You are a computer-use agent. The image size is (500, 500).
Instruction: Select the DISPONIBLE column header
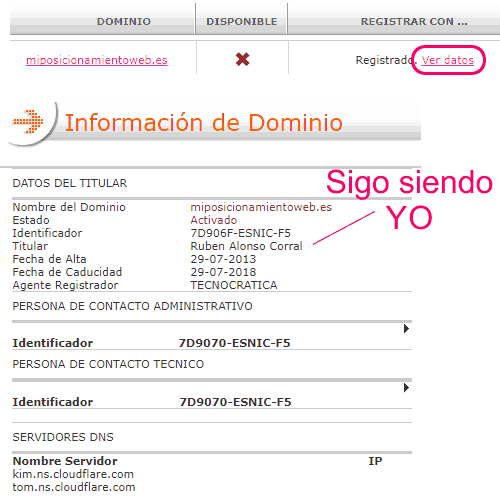click(x=242, y=22)
